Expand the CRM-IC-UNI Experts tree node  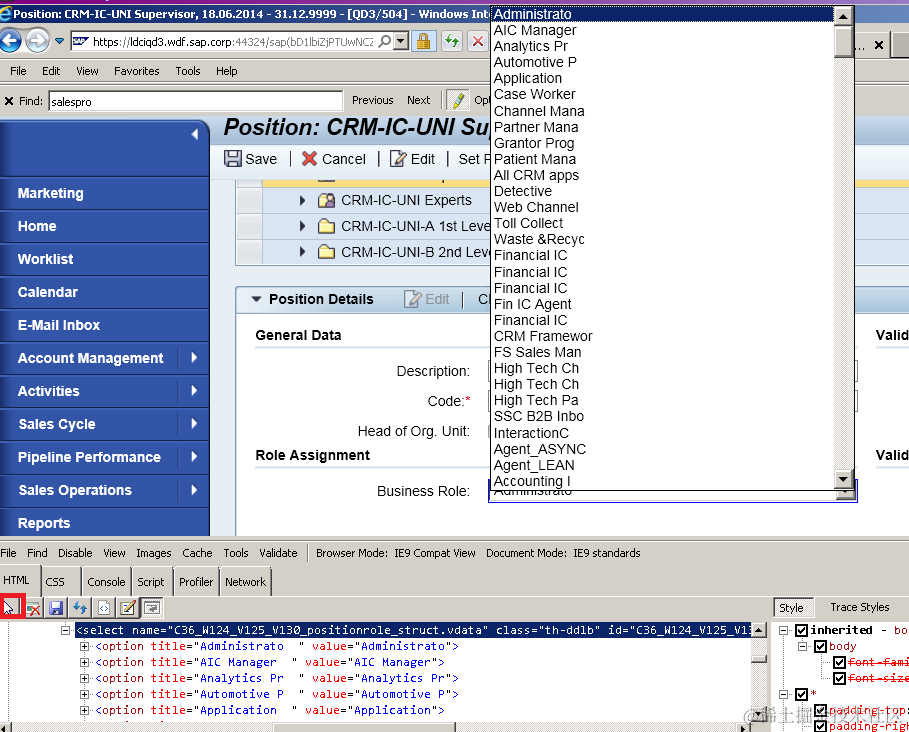click(302, 201)
